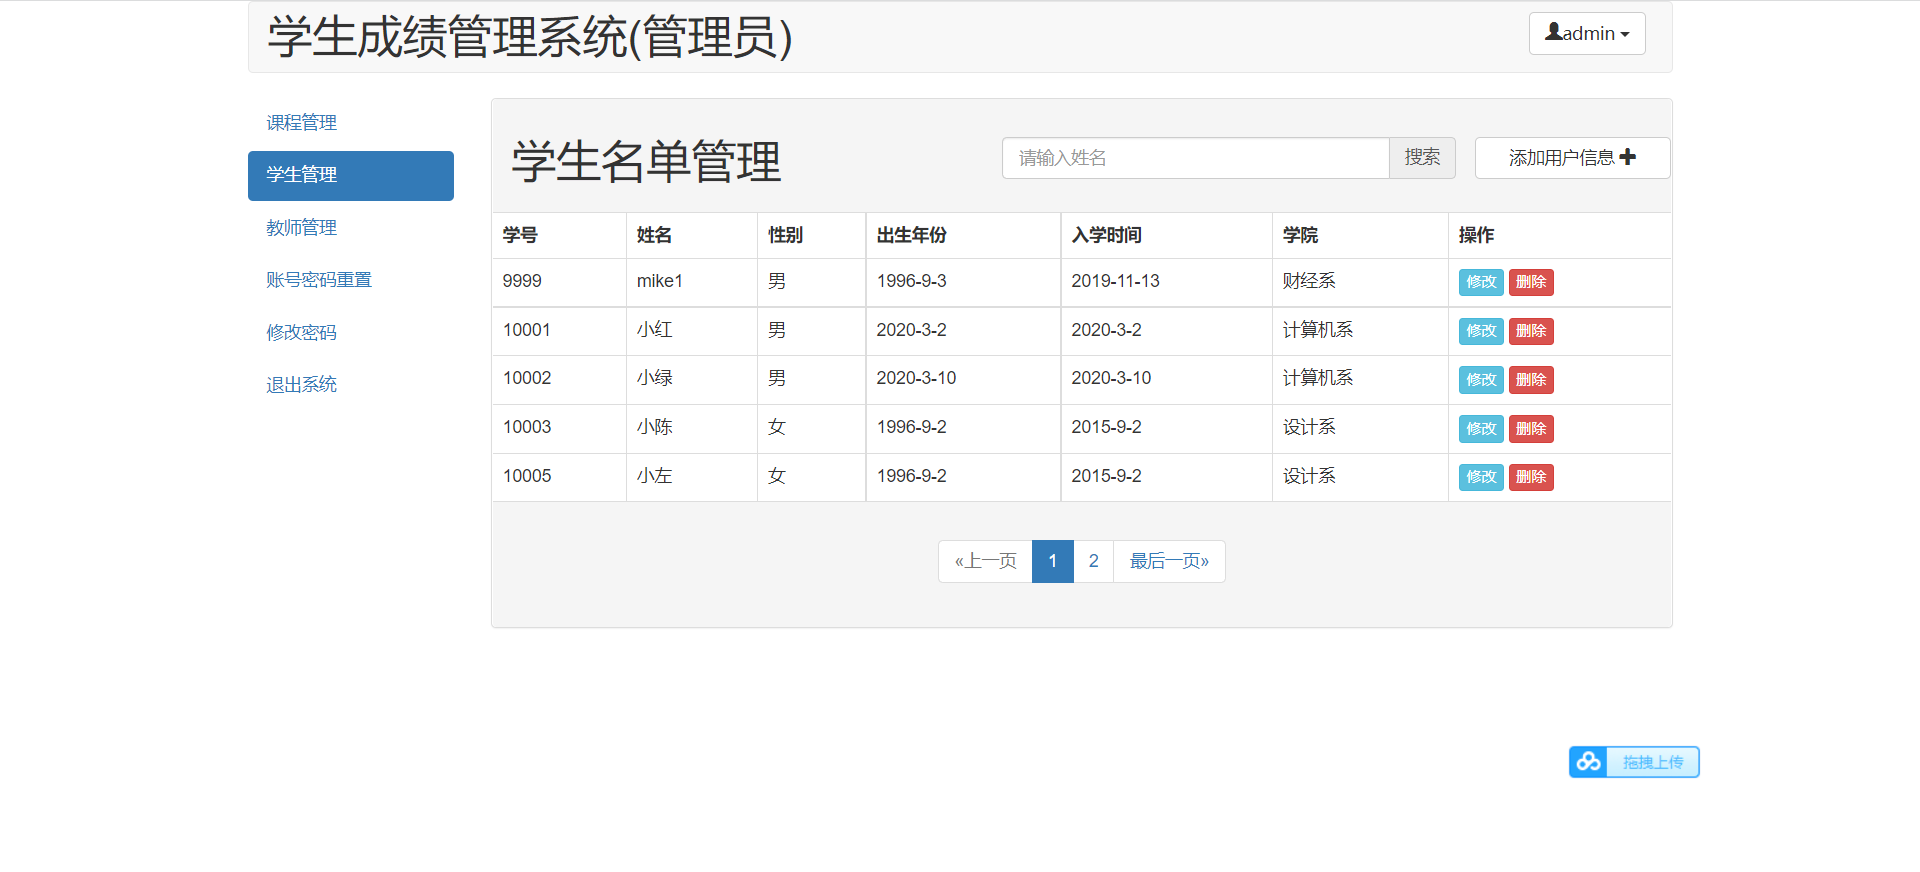Edit student 9999 with 修改

(x=1481, y=282)
